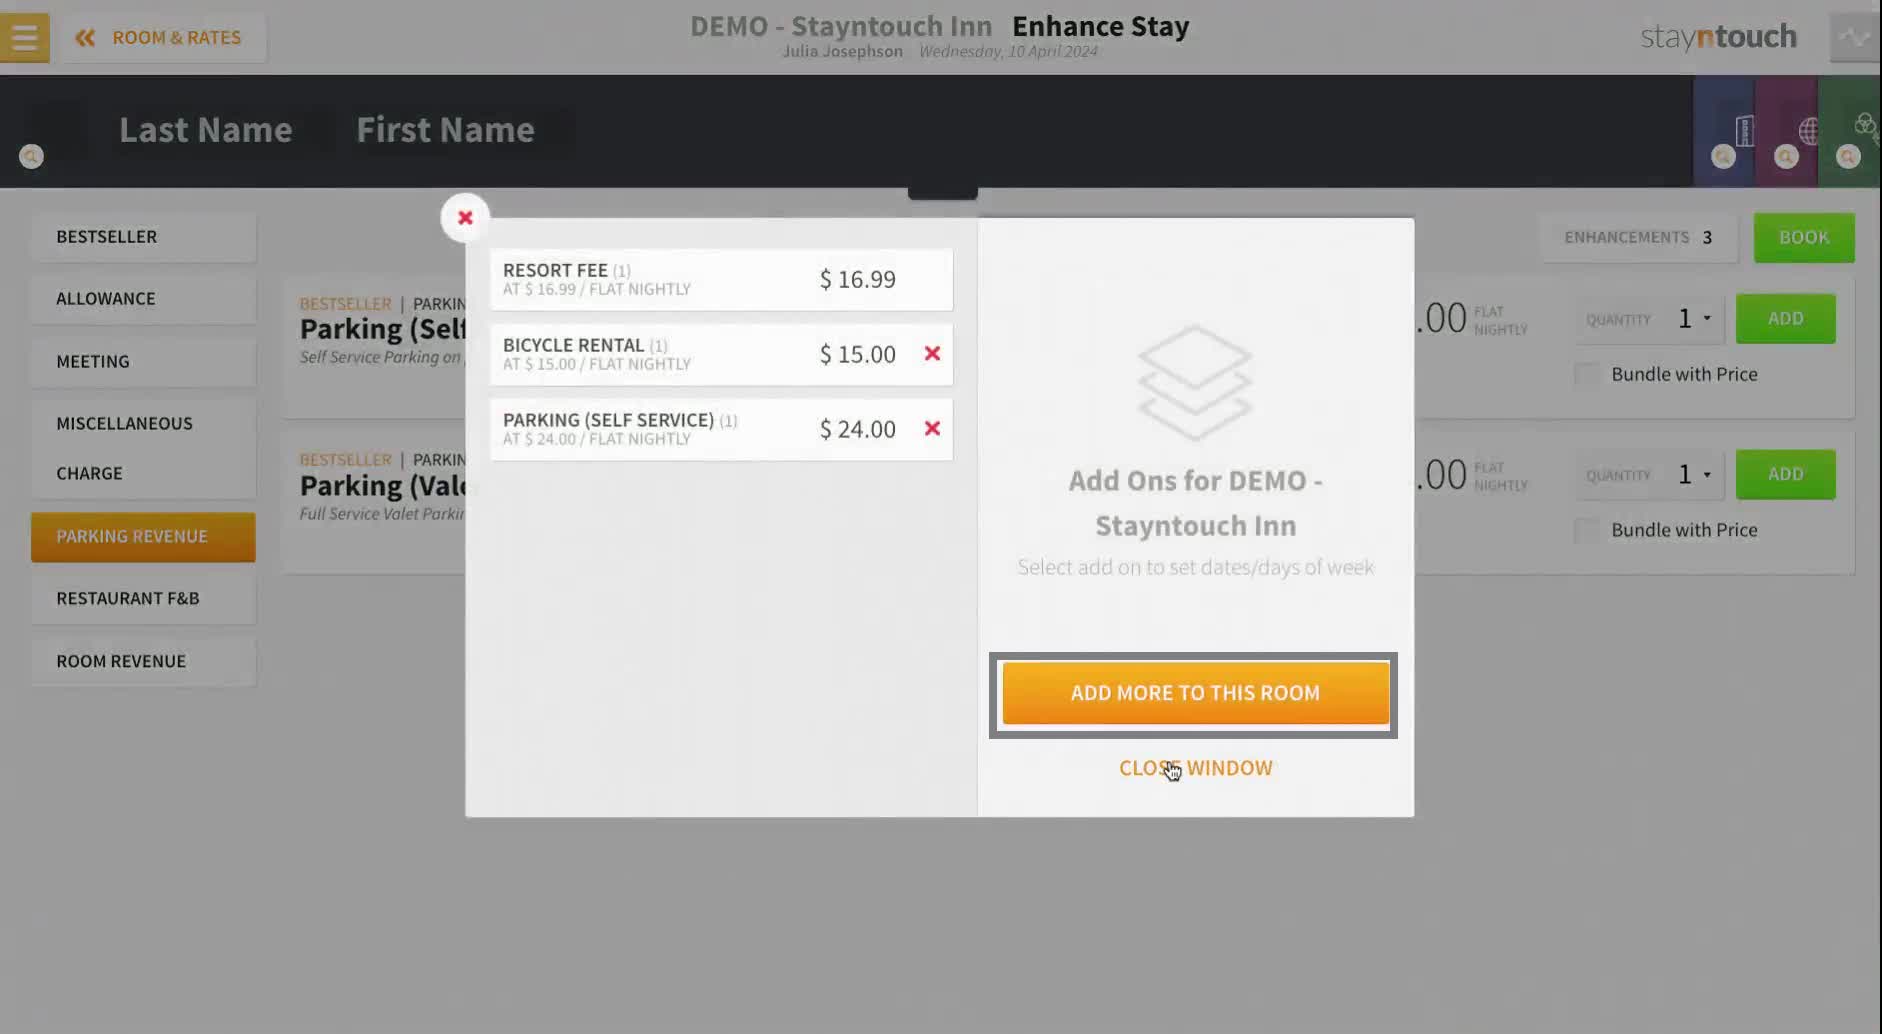Open the group card circles icon
1882x1034 pixels.
(1866, 126)
